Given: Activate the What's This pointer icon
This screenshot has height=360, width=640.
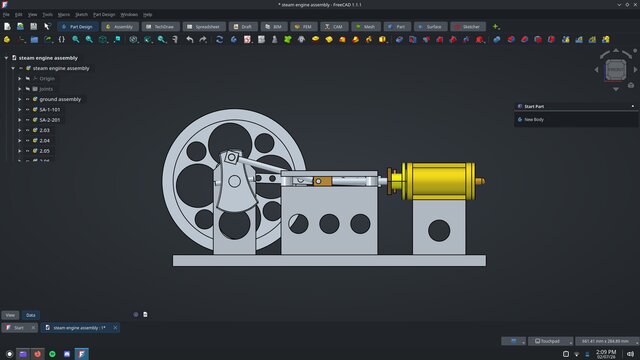Looking at the screenshot, I should point(47,27).
